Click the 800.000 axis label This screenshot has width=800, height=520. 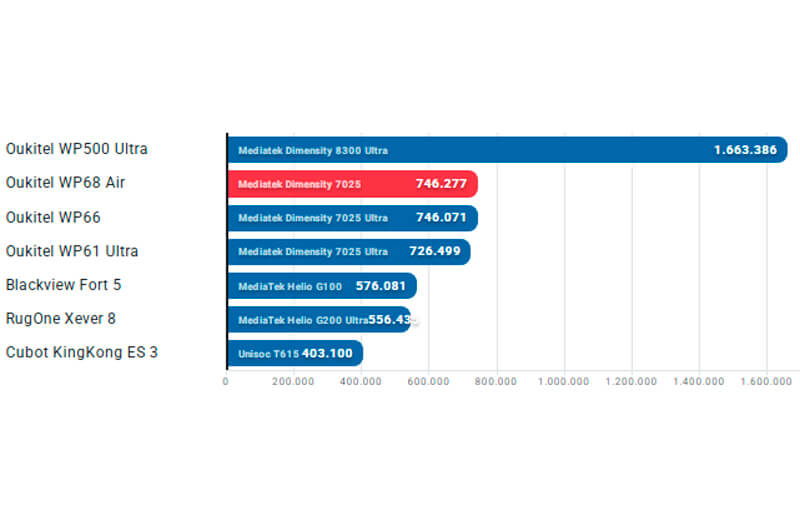(495, 381)
